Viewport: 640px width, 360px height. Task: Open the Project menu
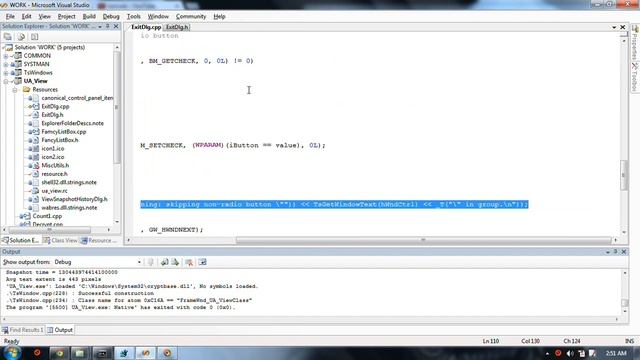coord(67,16)
